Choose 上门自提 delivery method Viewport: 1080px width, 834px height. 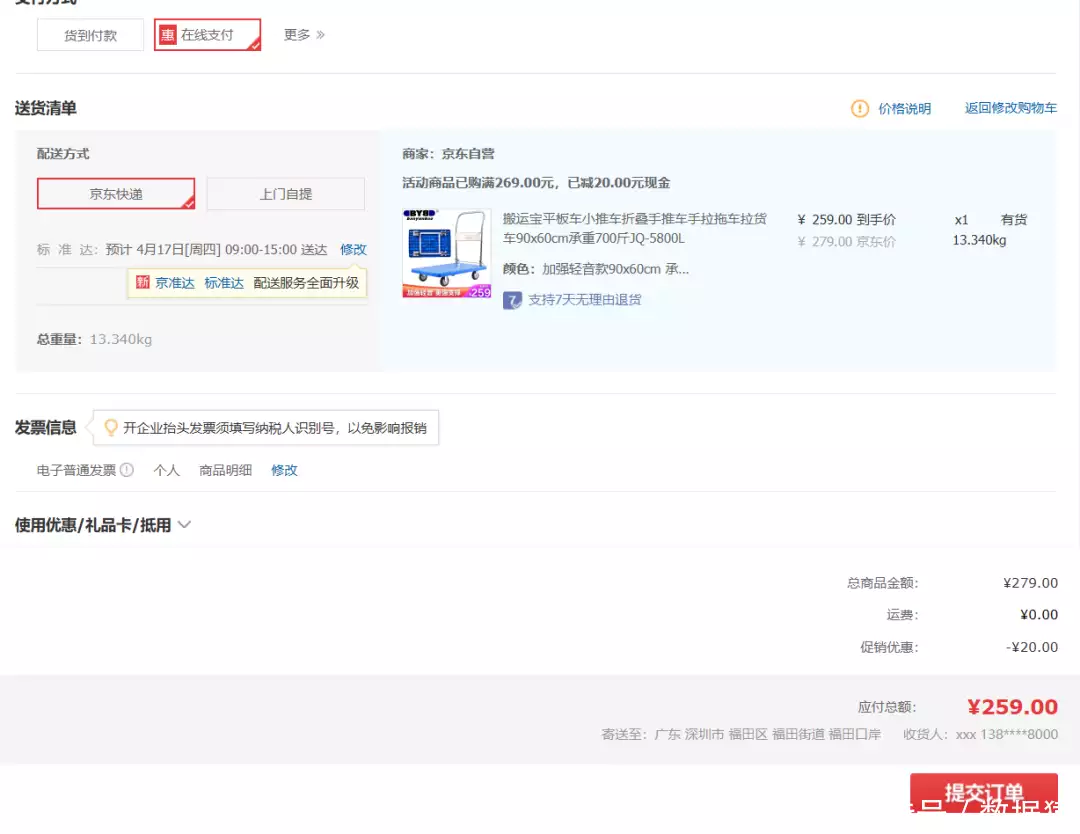click(x=286, y=194)
